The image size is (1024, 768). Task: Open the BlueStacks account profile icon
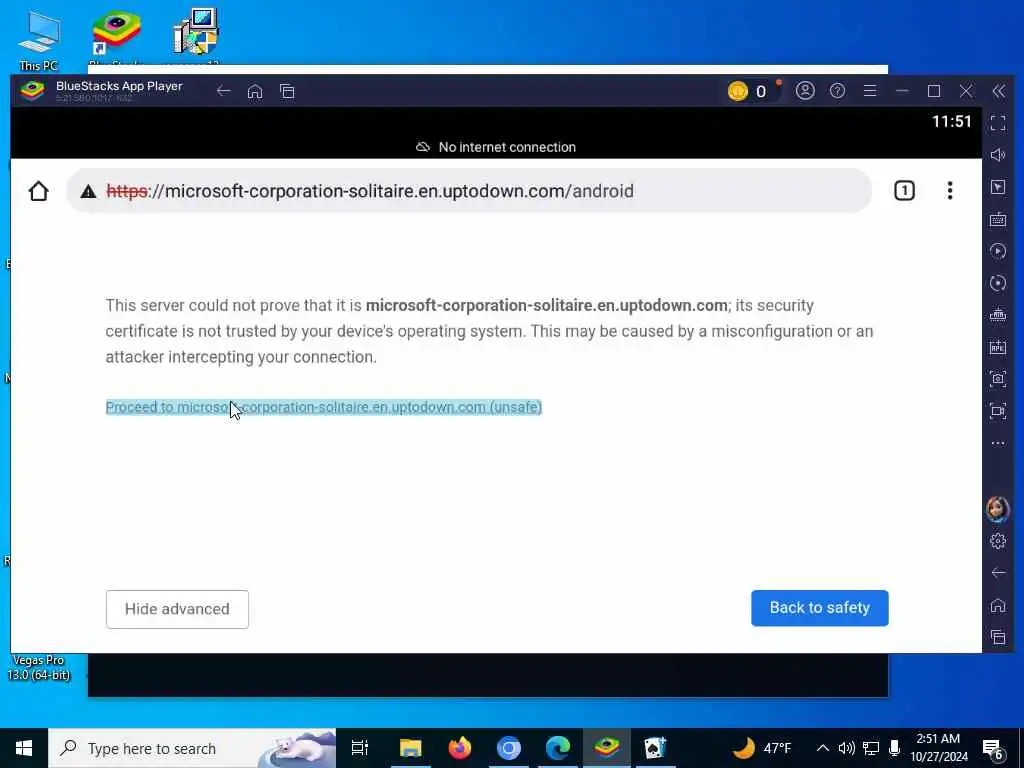point(805,91)
